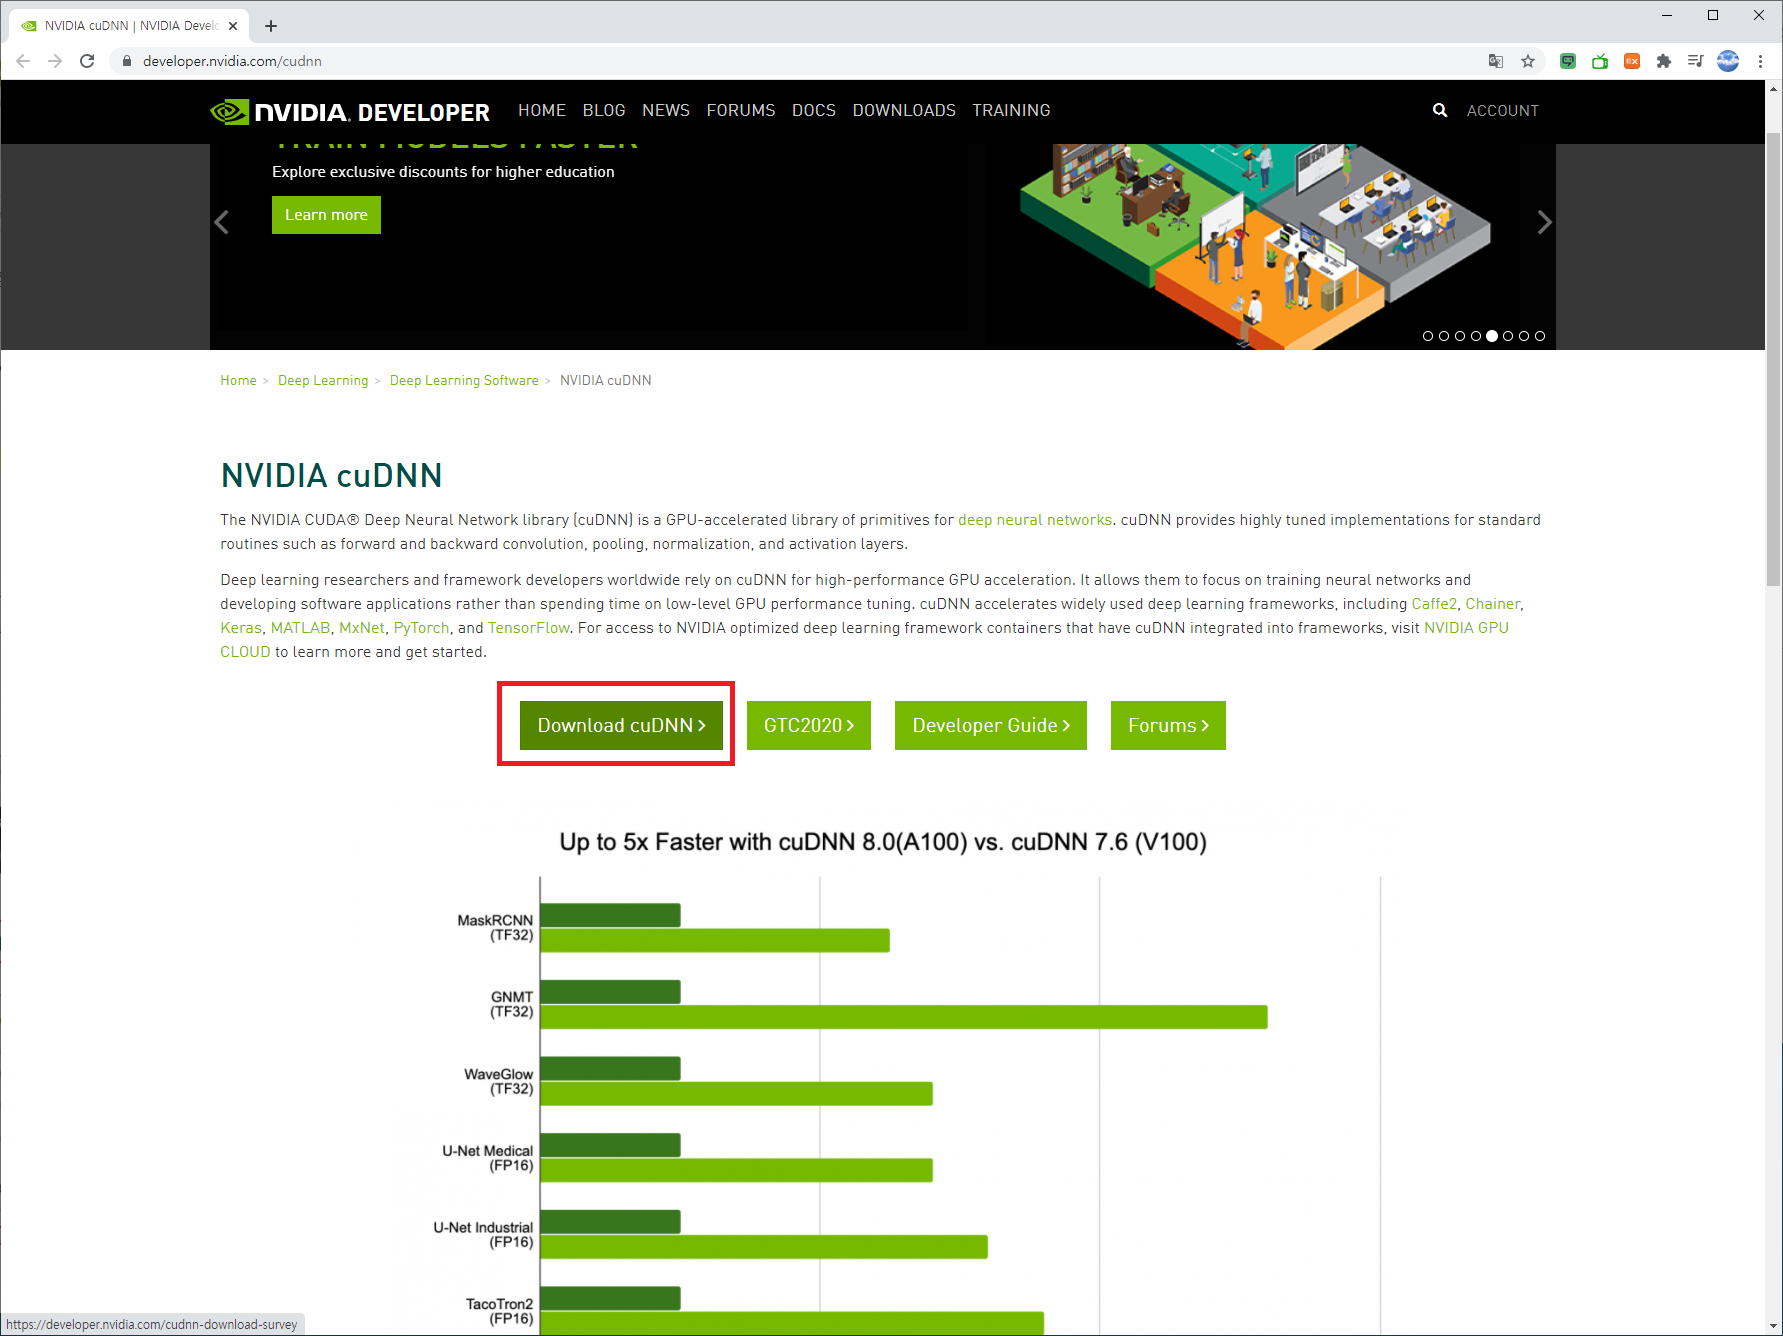Click the green Forums button
This screenshot has height=1336, width=1783.
[x=1168, y=725]
